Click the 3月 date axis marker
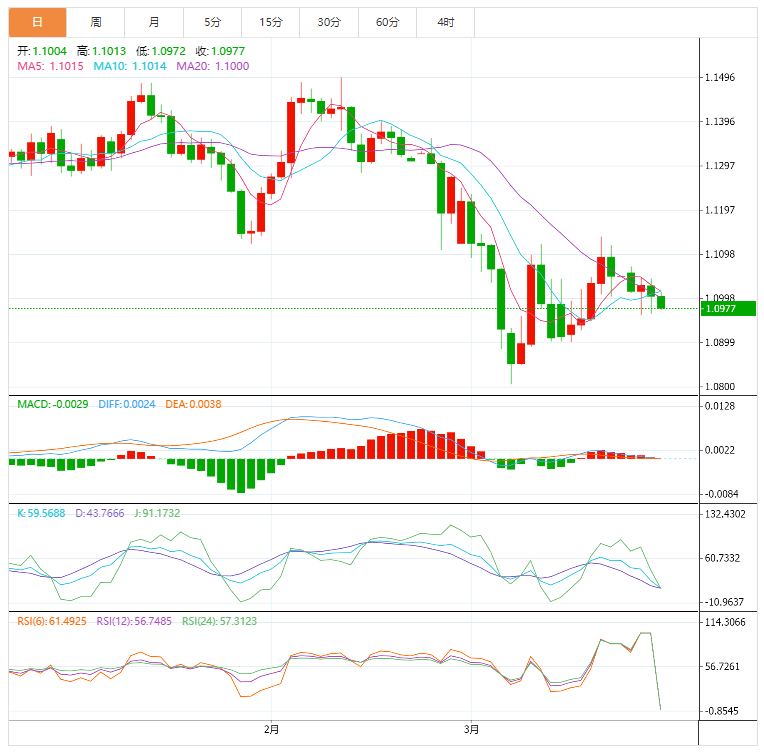764x752 pixels. click(x=471, y=730)
